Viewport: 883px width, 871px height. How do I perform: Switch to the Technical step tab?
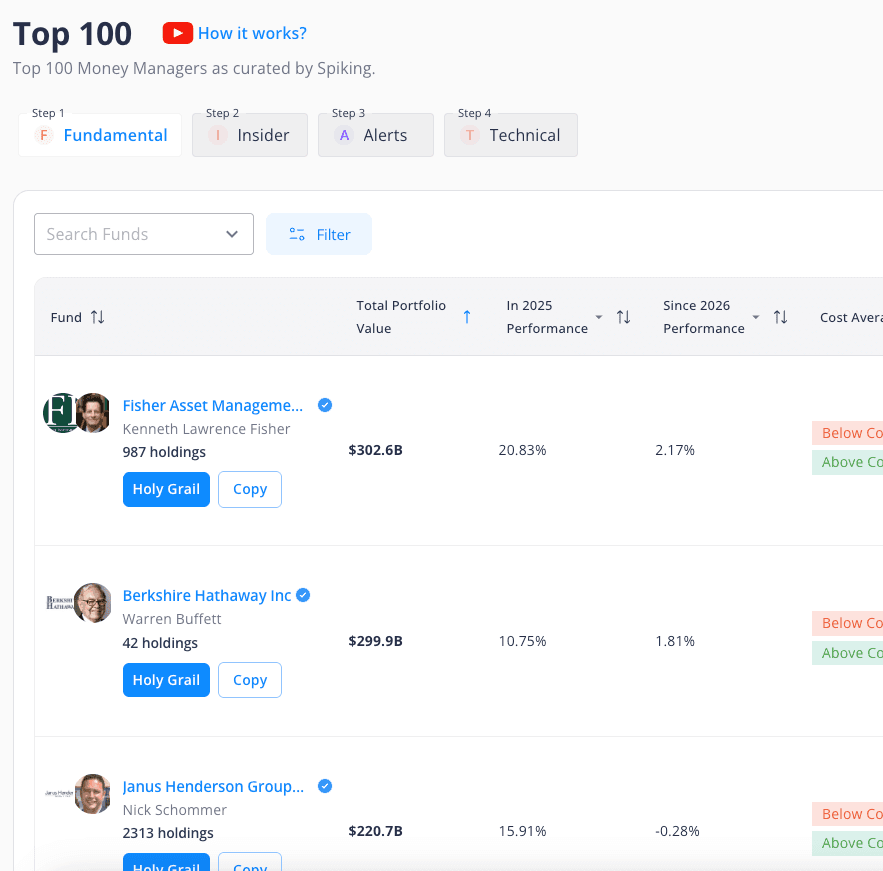tap(511, 134)
